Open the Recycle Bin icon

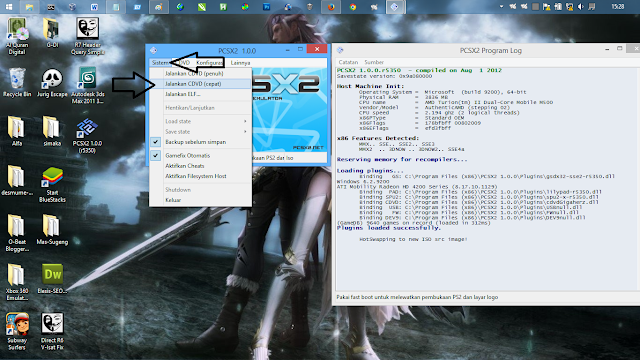coord(17,82)
